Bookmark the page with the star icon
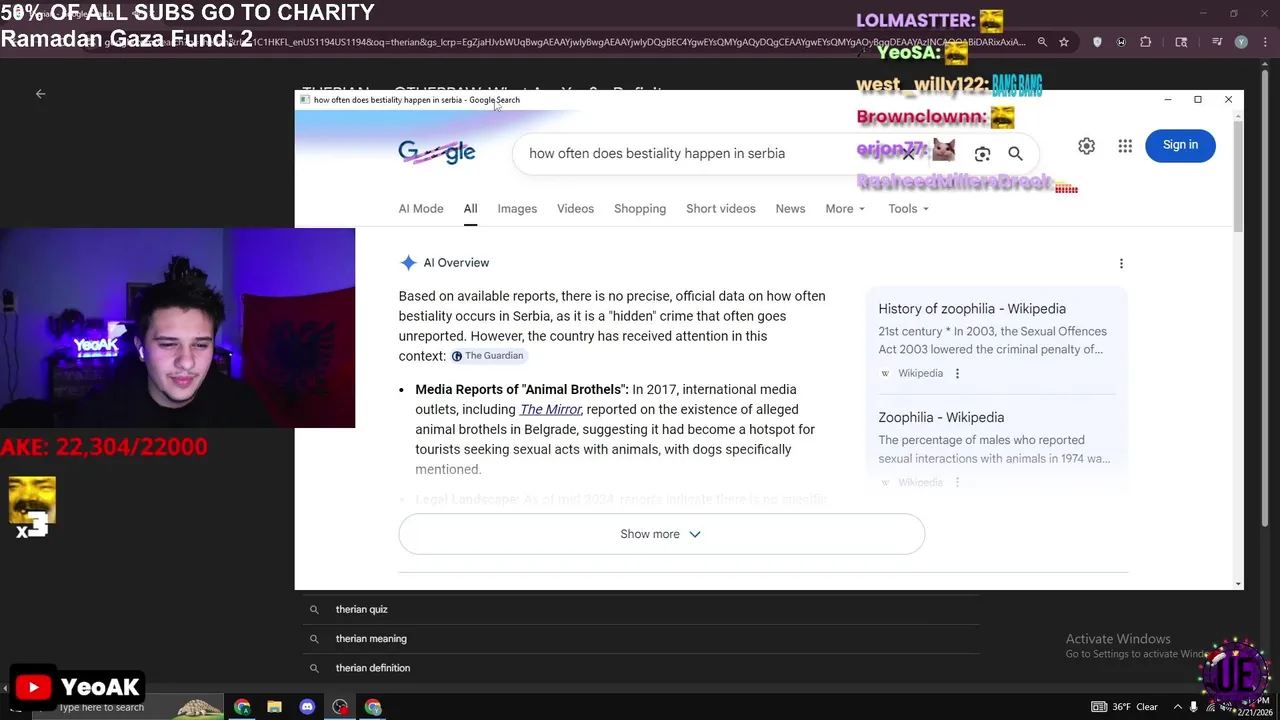Screen dimensions: 1280x720 [1064, 42]
